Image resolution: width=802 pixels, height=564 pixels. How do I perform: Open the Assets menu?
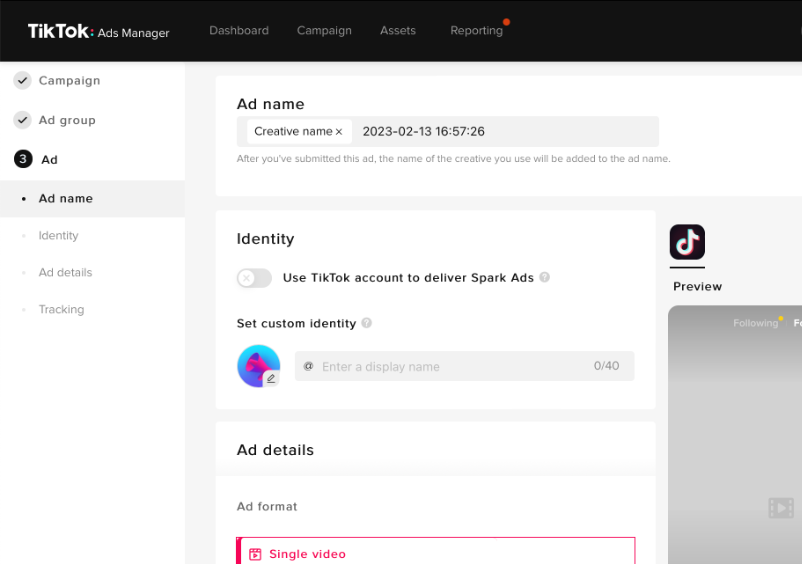click(398, 31)
